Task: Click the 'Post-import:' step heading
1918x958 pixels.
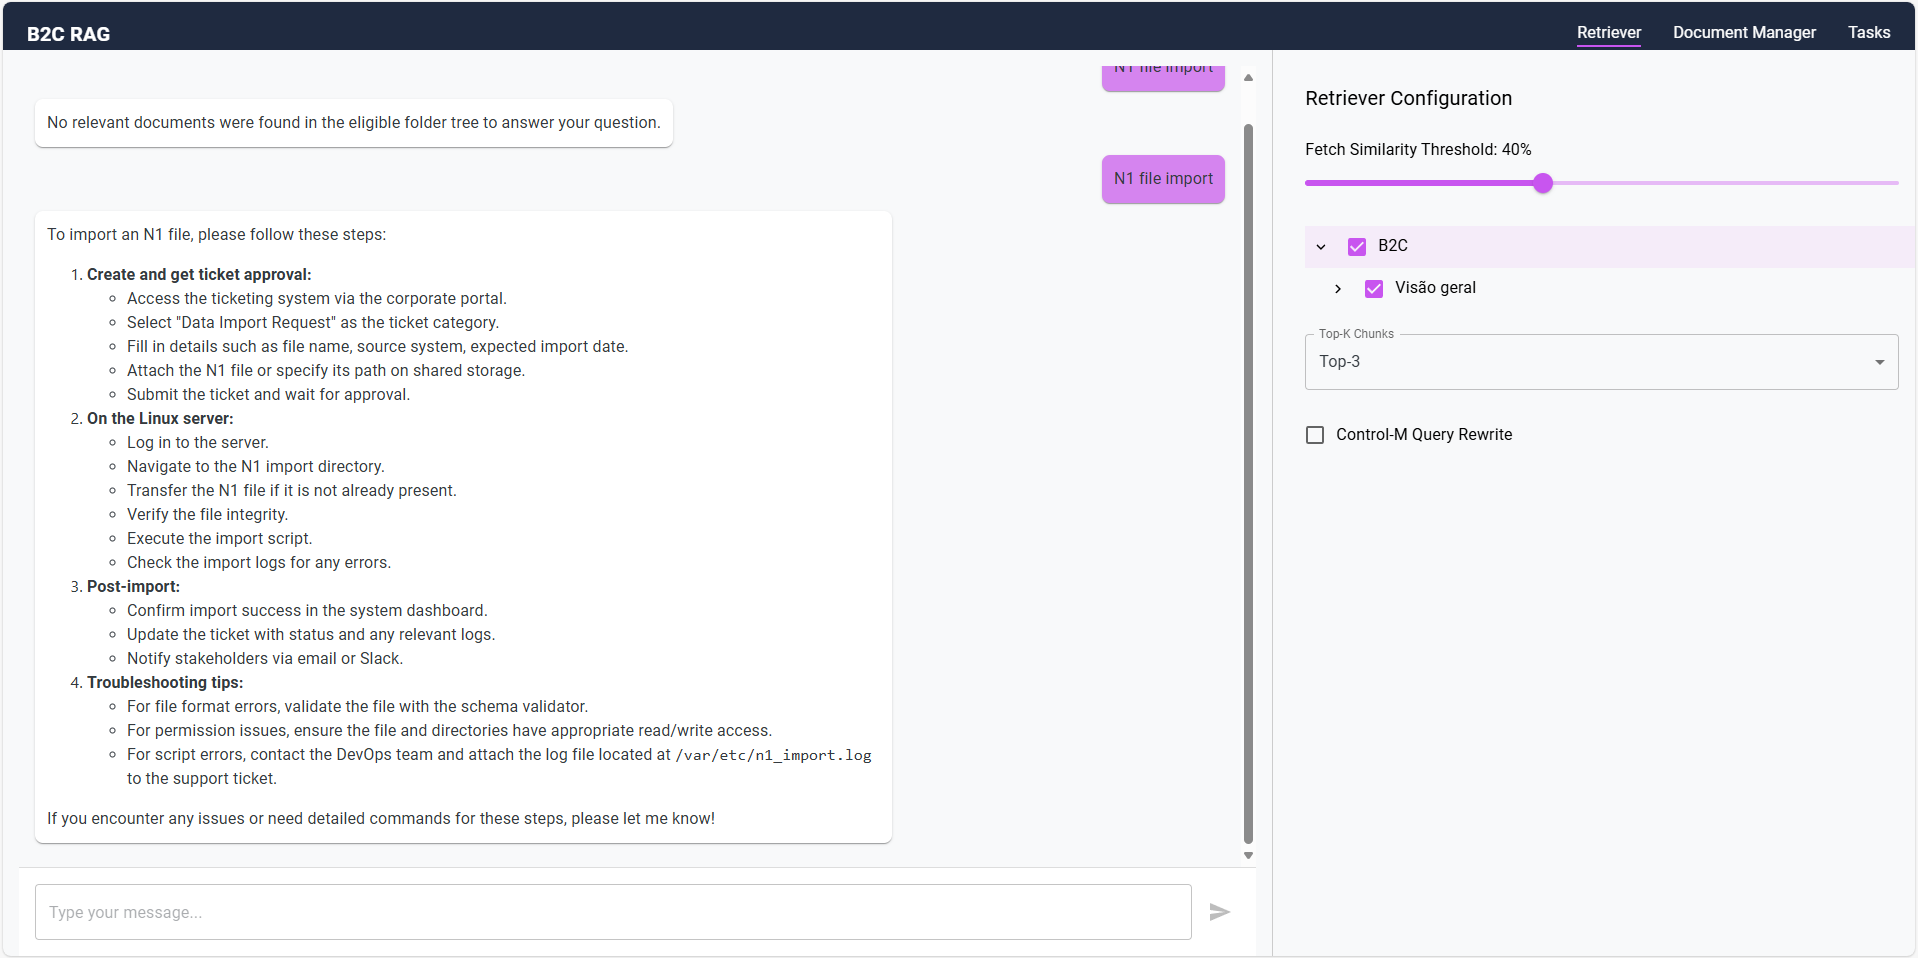Action: (133, 587)
